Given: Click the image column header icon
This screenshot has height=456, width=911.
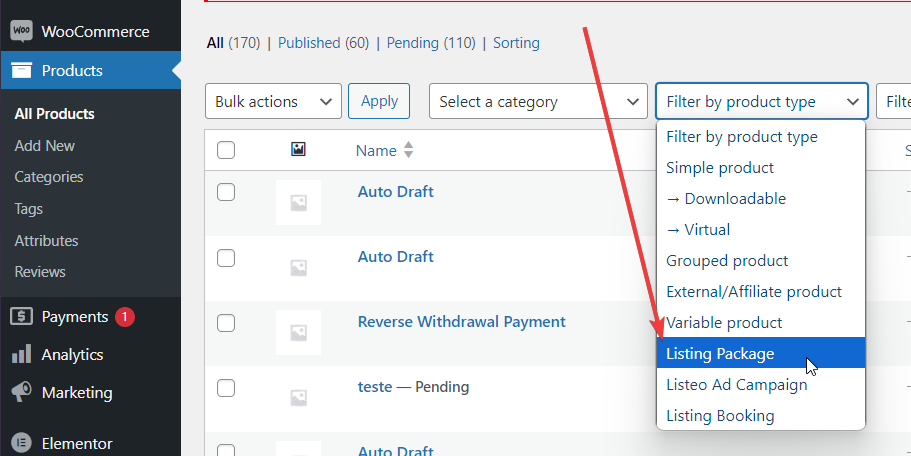Looking at the screenshot, I should [x=298, y=150].
